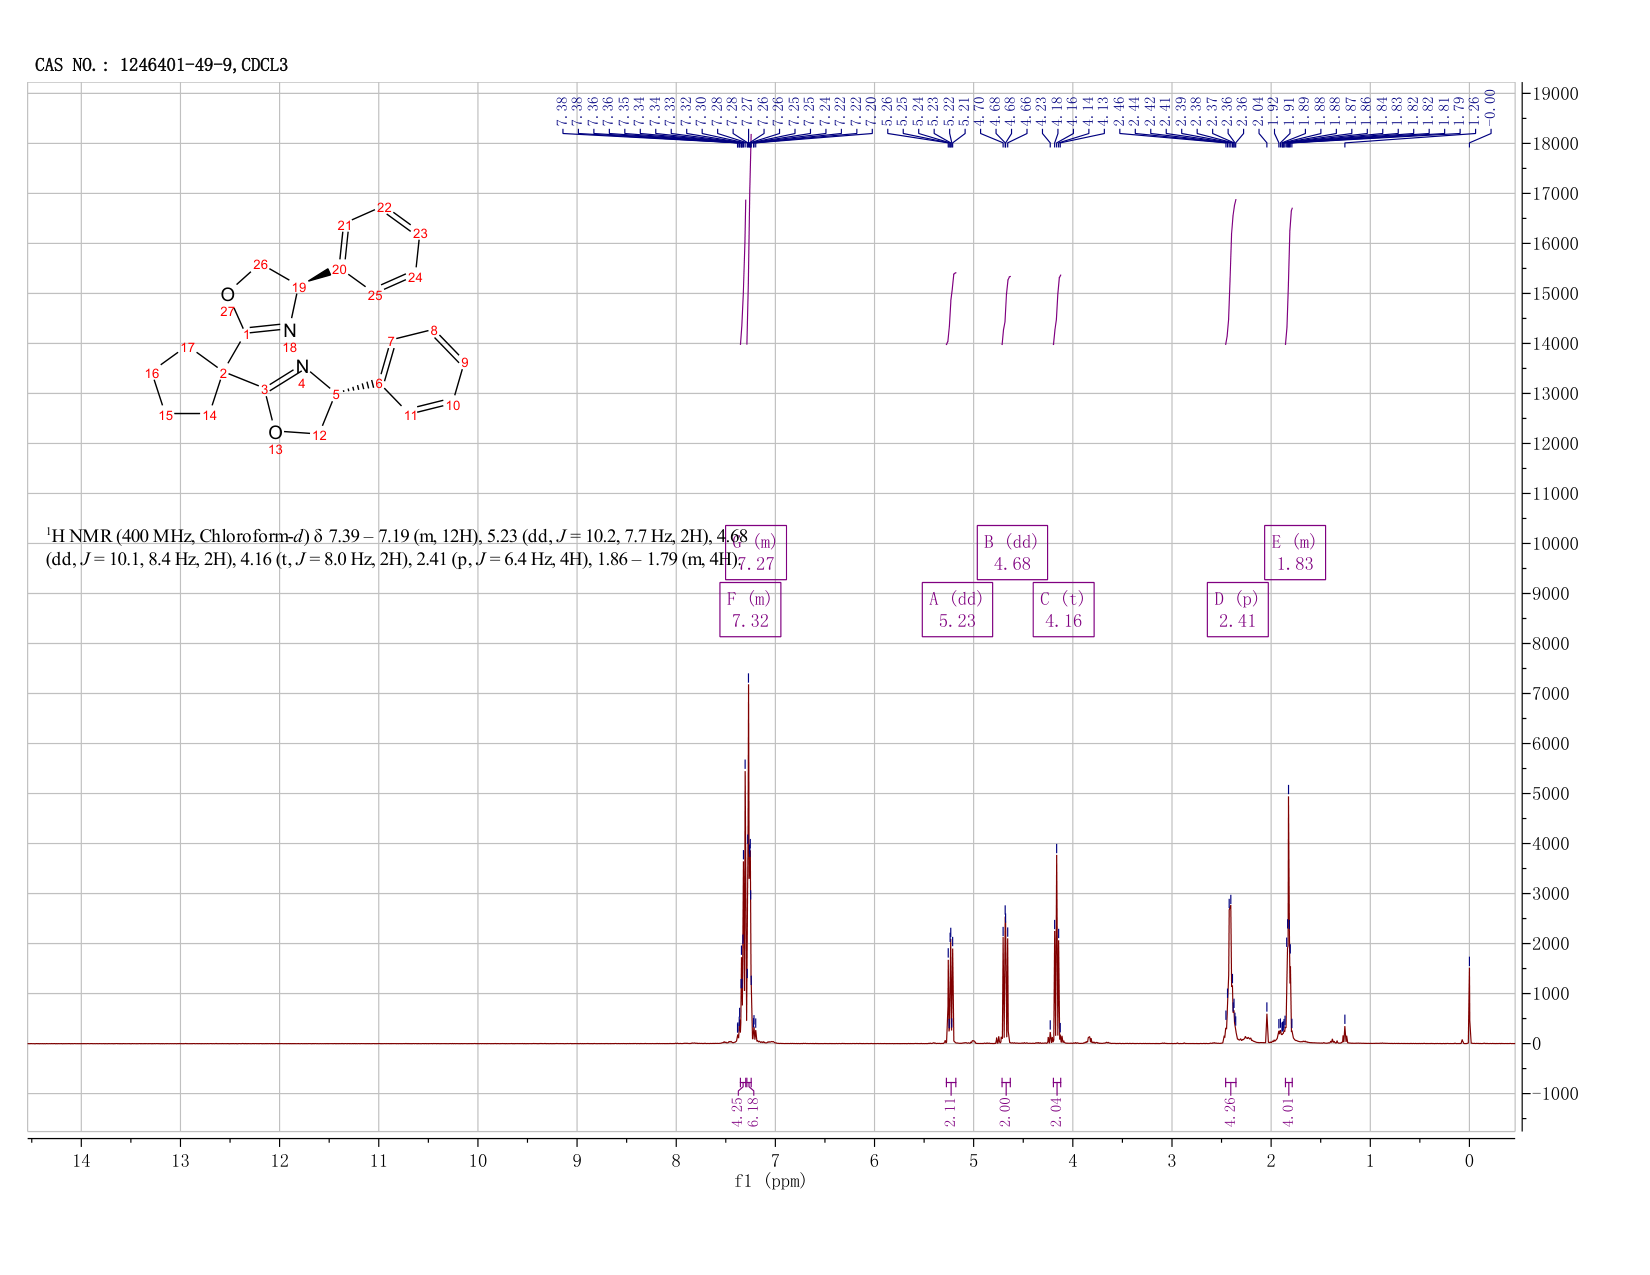Click y-axis tick label 19000
The height and width of the screenshot is (1275, 1650).
click(x=1554, y=94)
